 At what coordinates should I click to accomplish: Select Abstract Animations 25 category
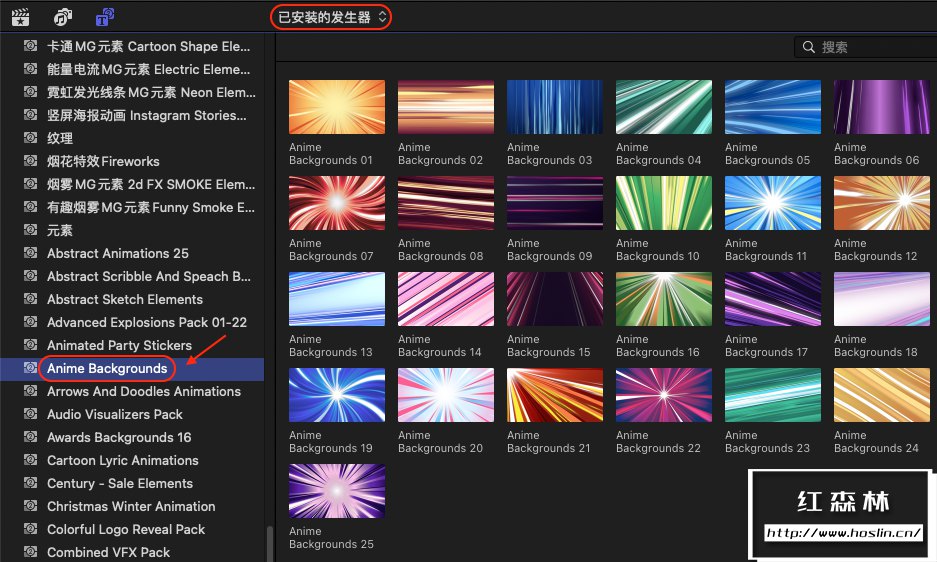[x=132, y=253]
